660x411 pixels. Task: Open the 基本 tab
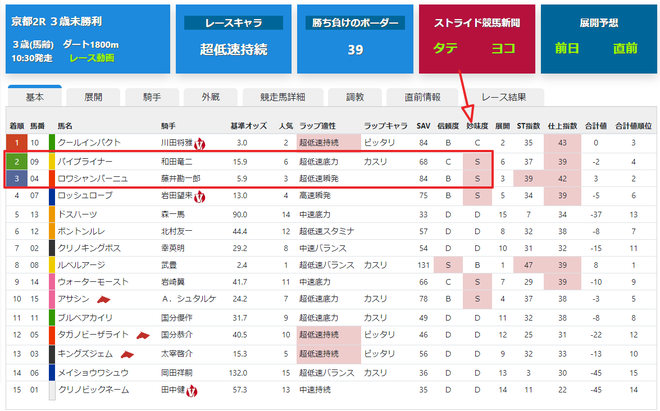[35, 97]
